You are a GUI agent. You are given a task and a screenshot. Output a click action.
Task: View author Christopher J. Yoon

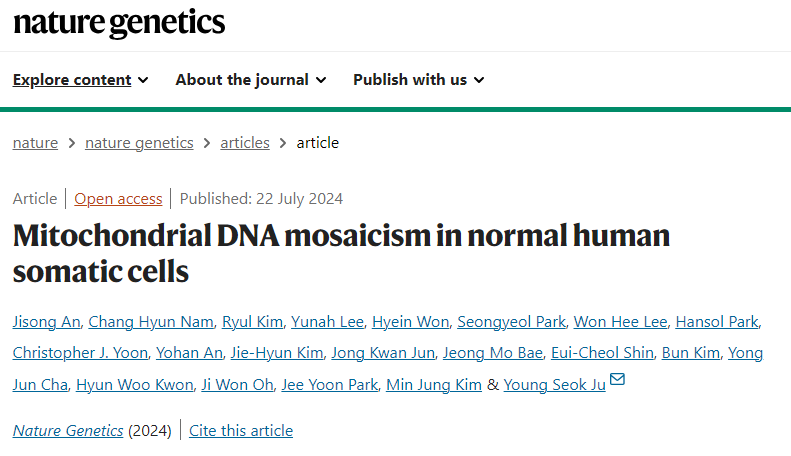80,353
